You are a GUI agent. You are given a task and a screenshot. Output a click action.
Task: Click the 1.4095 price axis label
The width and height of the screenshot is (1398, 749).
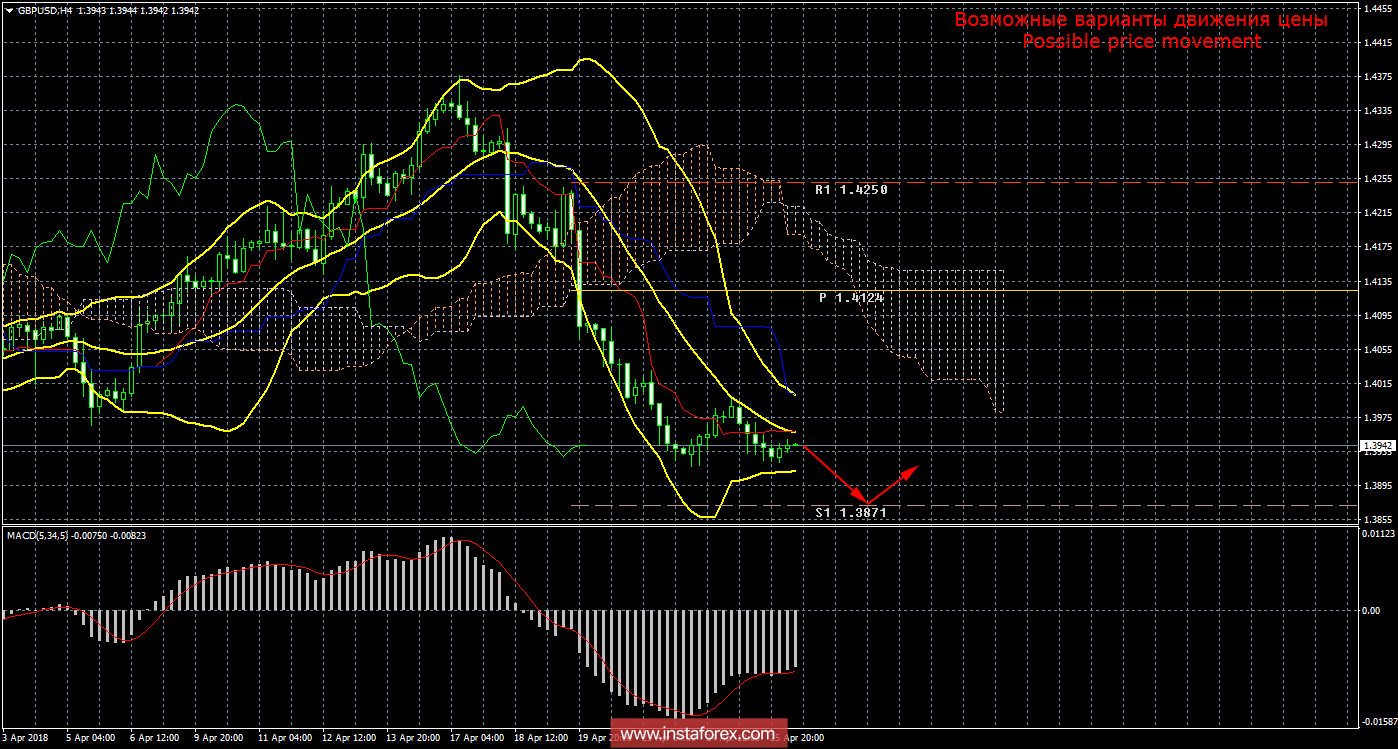pyautogui.click(x=1378, y=315)
